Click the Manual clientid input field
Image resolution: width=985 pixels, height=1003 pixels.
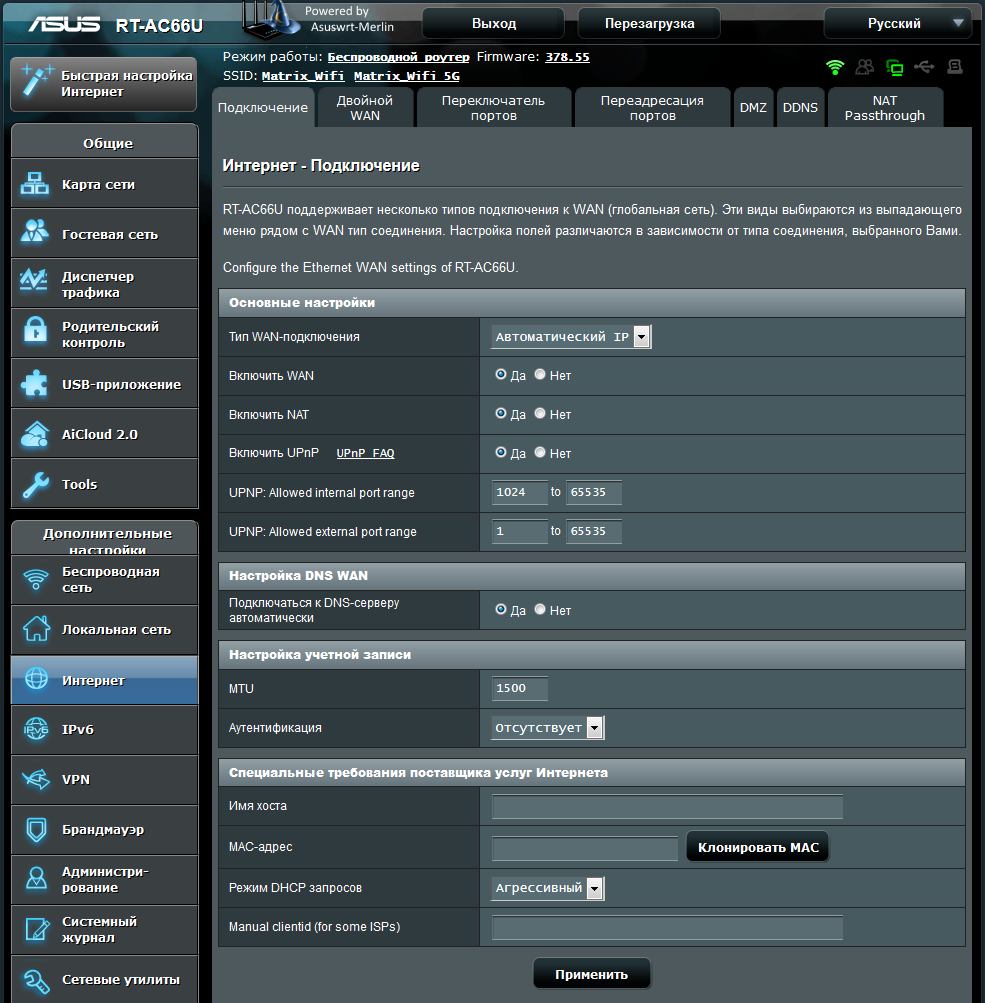coord(667,928)
